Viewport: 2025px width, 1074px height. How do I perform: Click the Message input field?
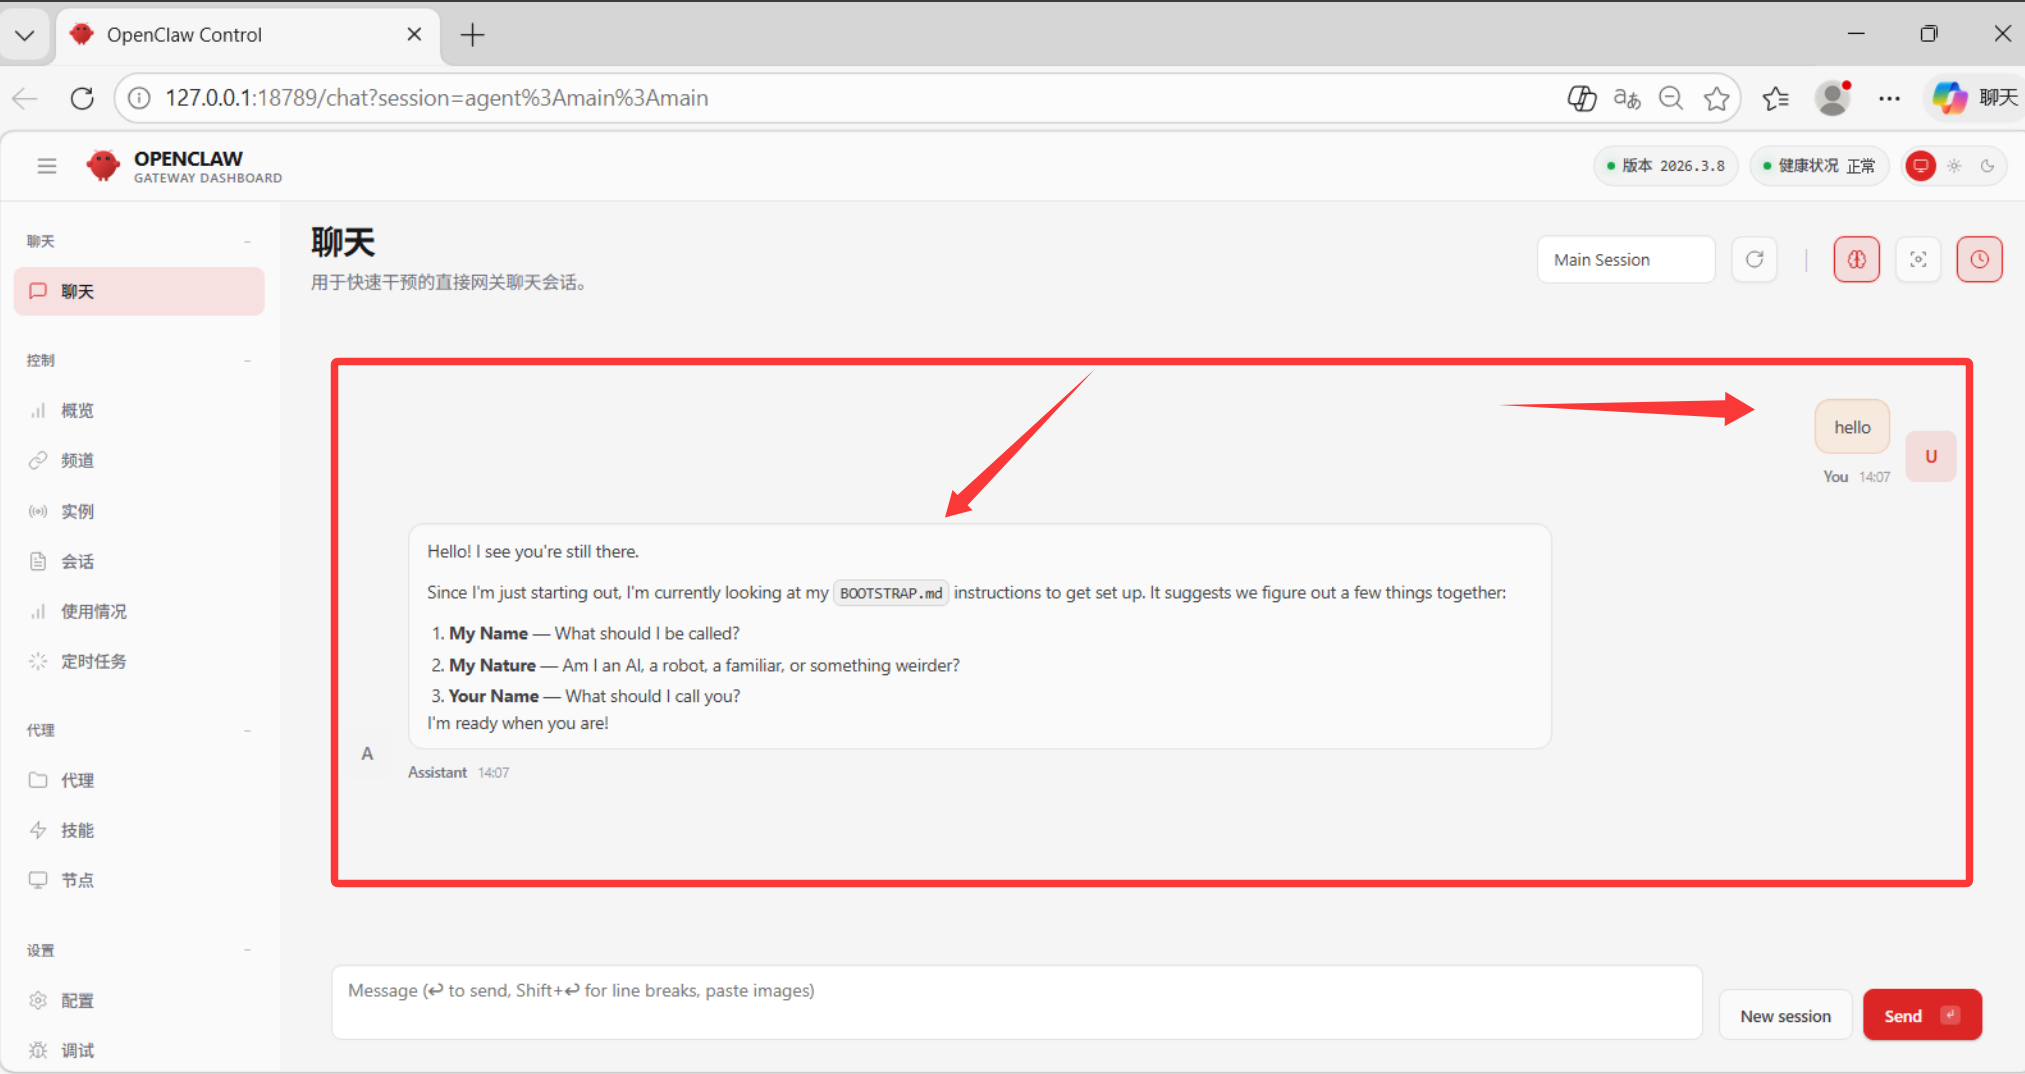tap(1015, 1002)
